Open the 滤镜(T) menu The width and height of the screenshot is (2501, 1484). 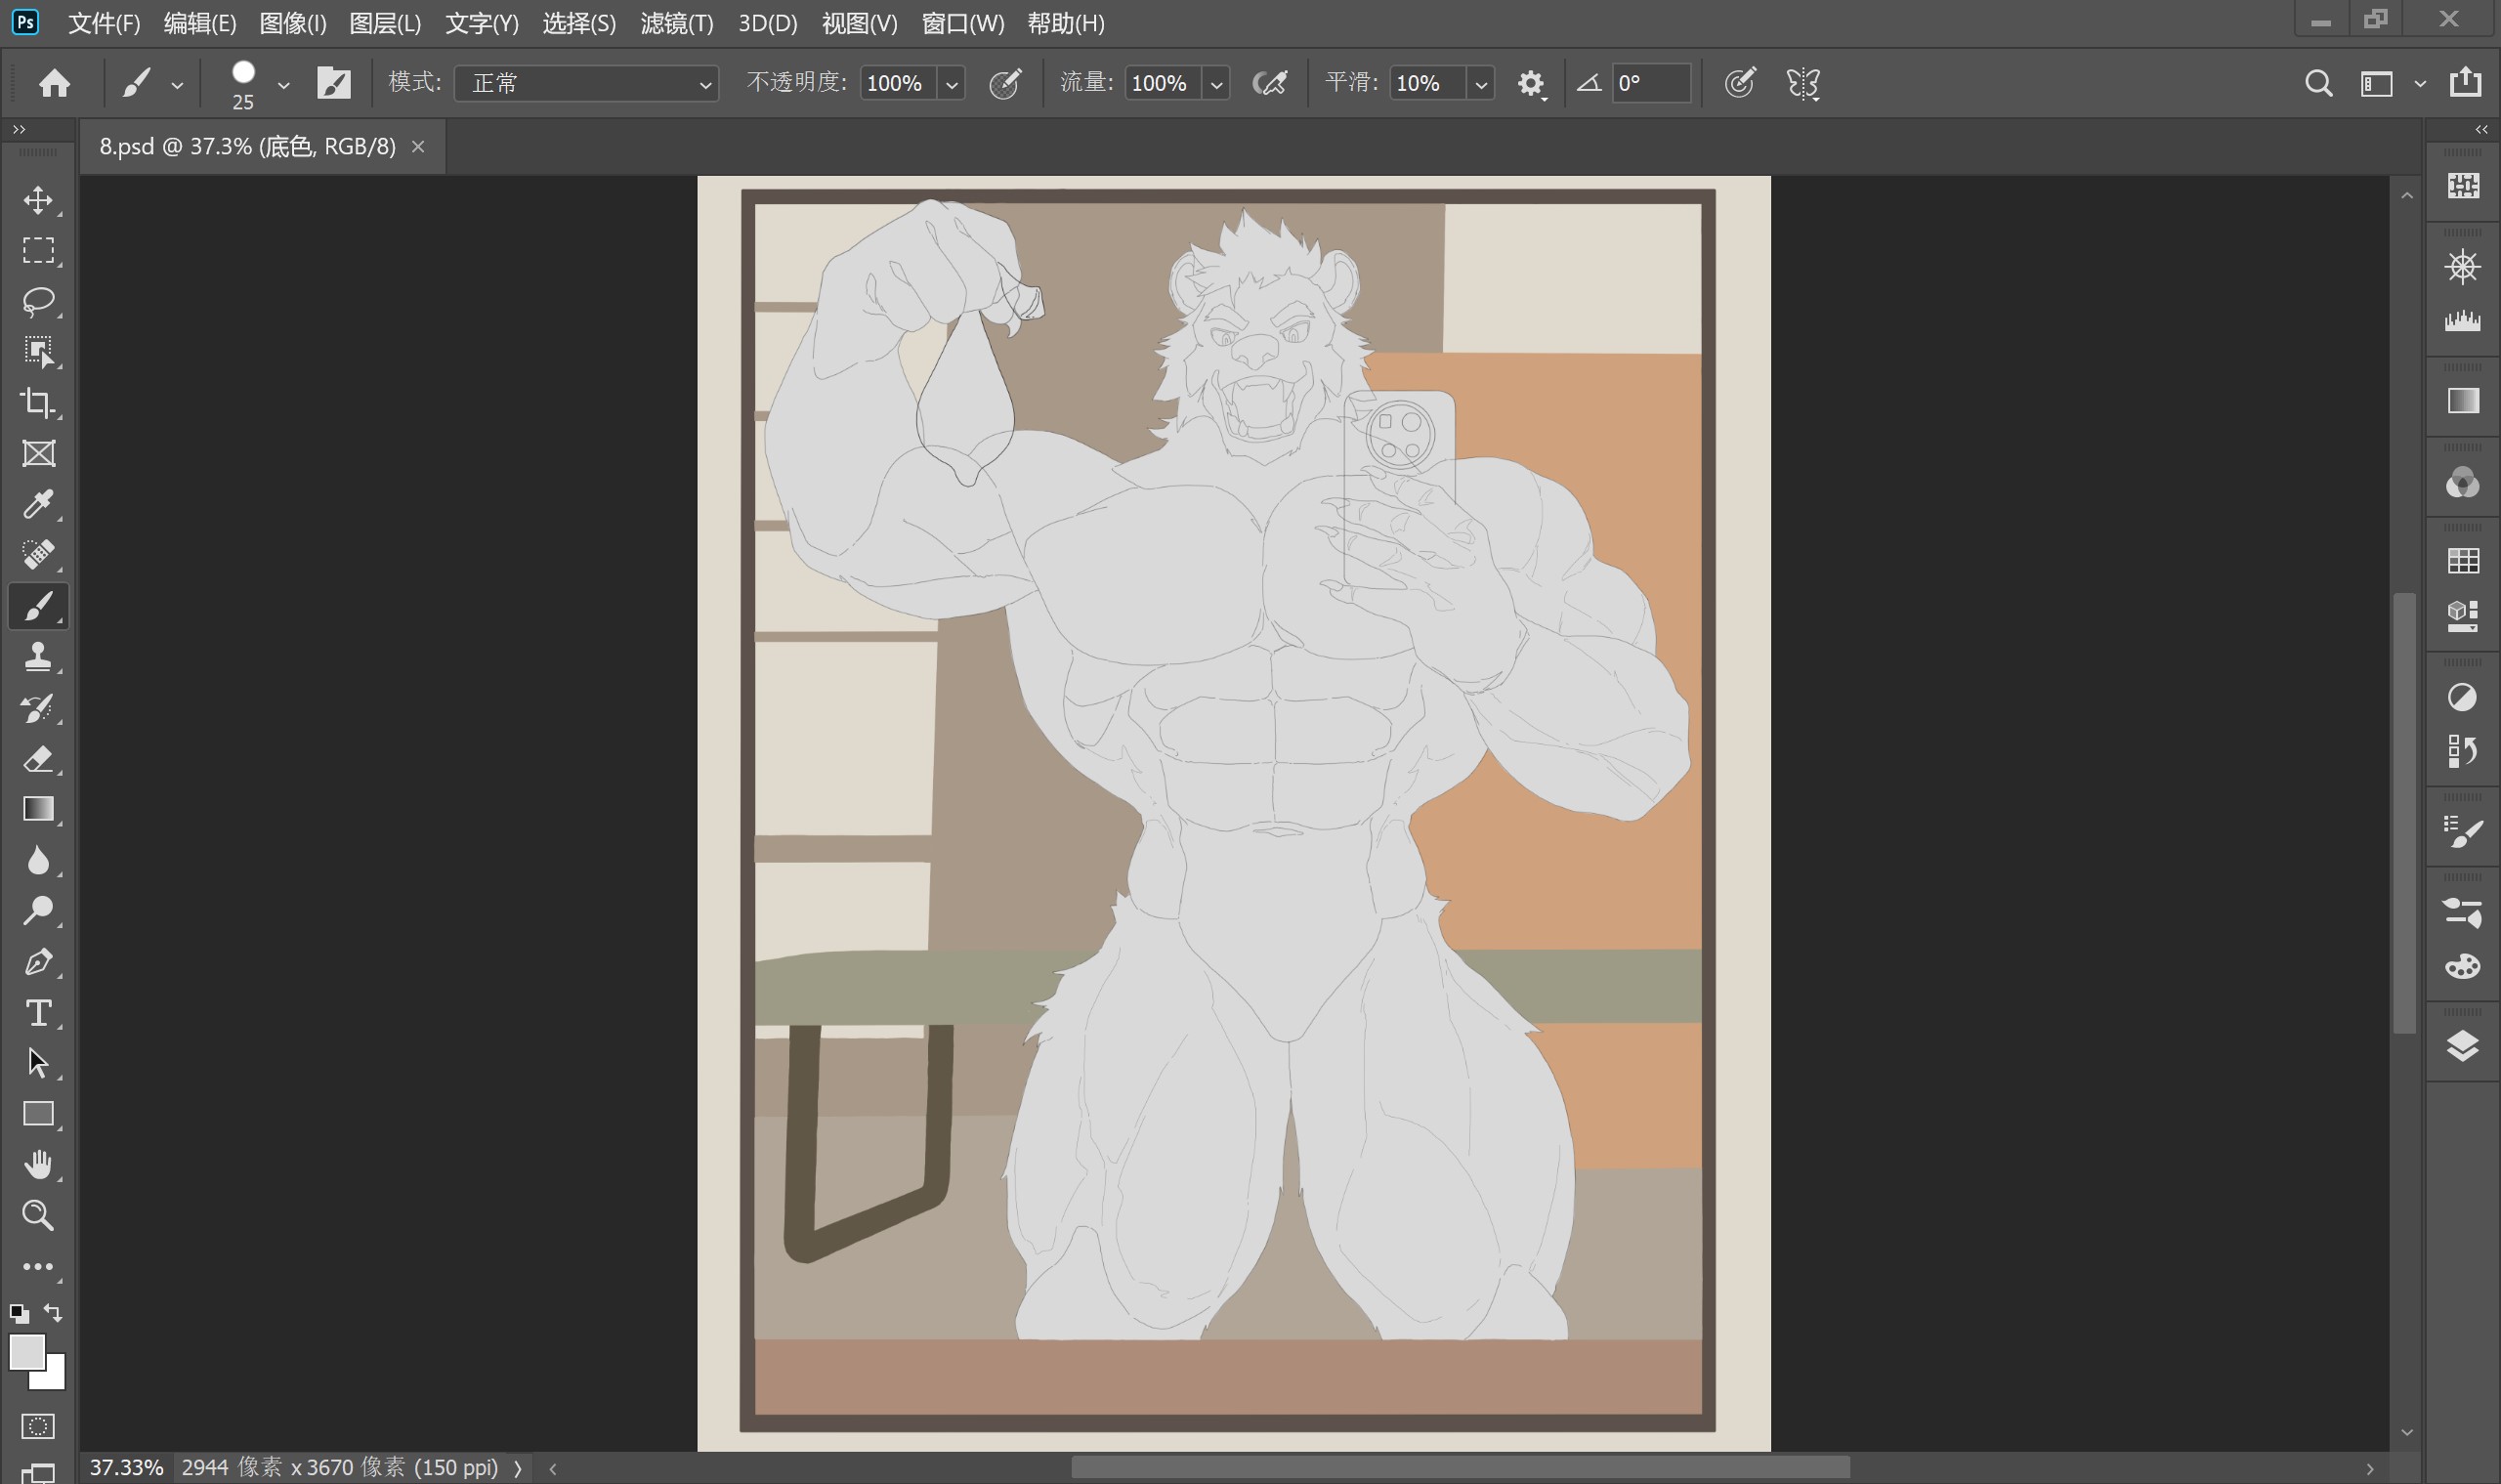coord(676,23)
